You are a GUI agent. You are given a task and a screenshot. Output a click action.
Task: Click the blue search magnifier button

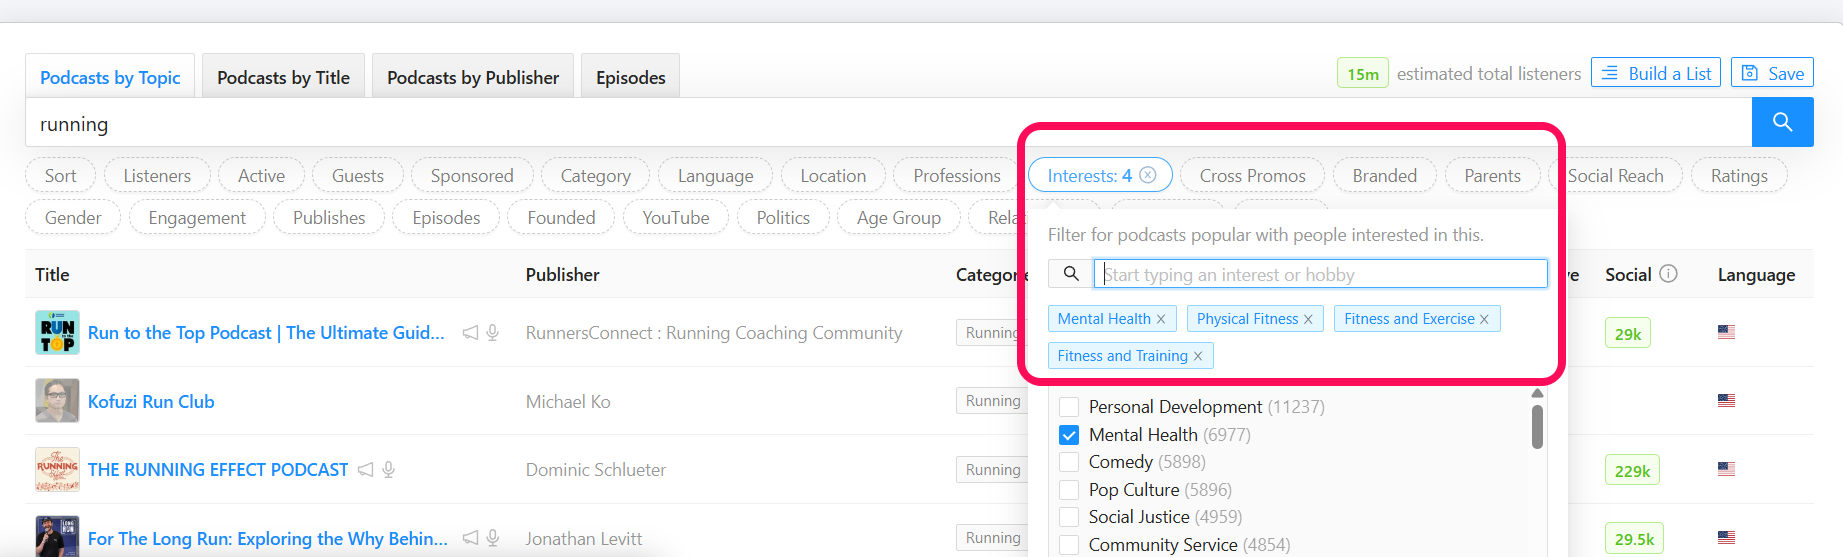coord(1782,122)
